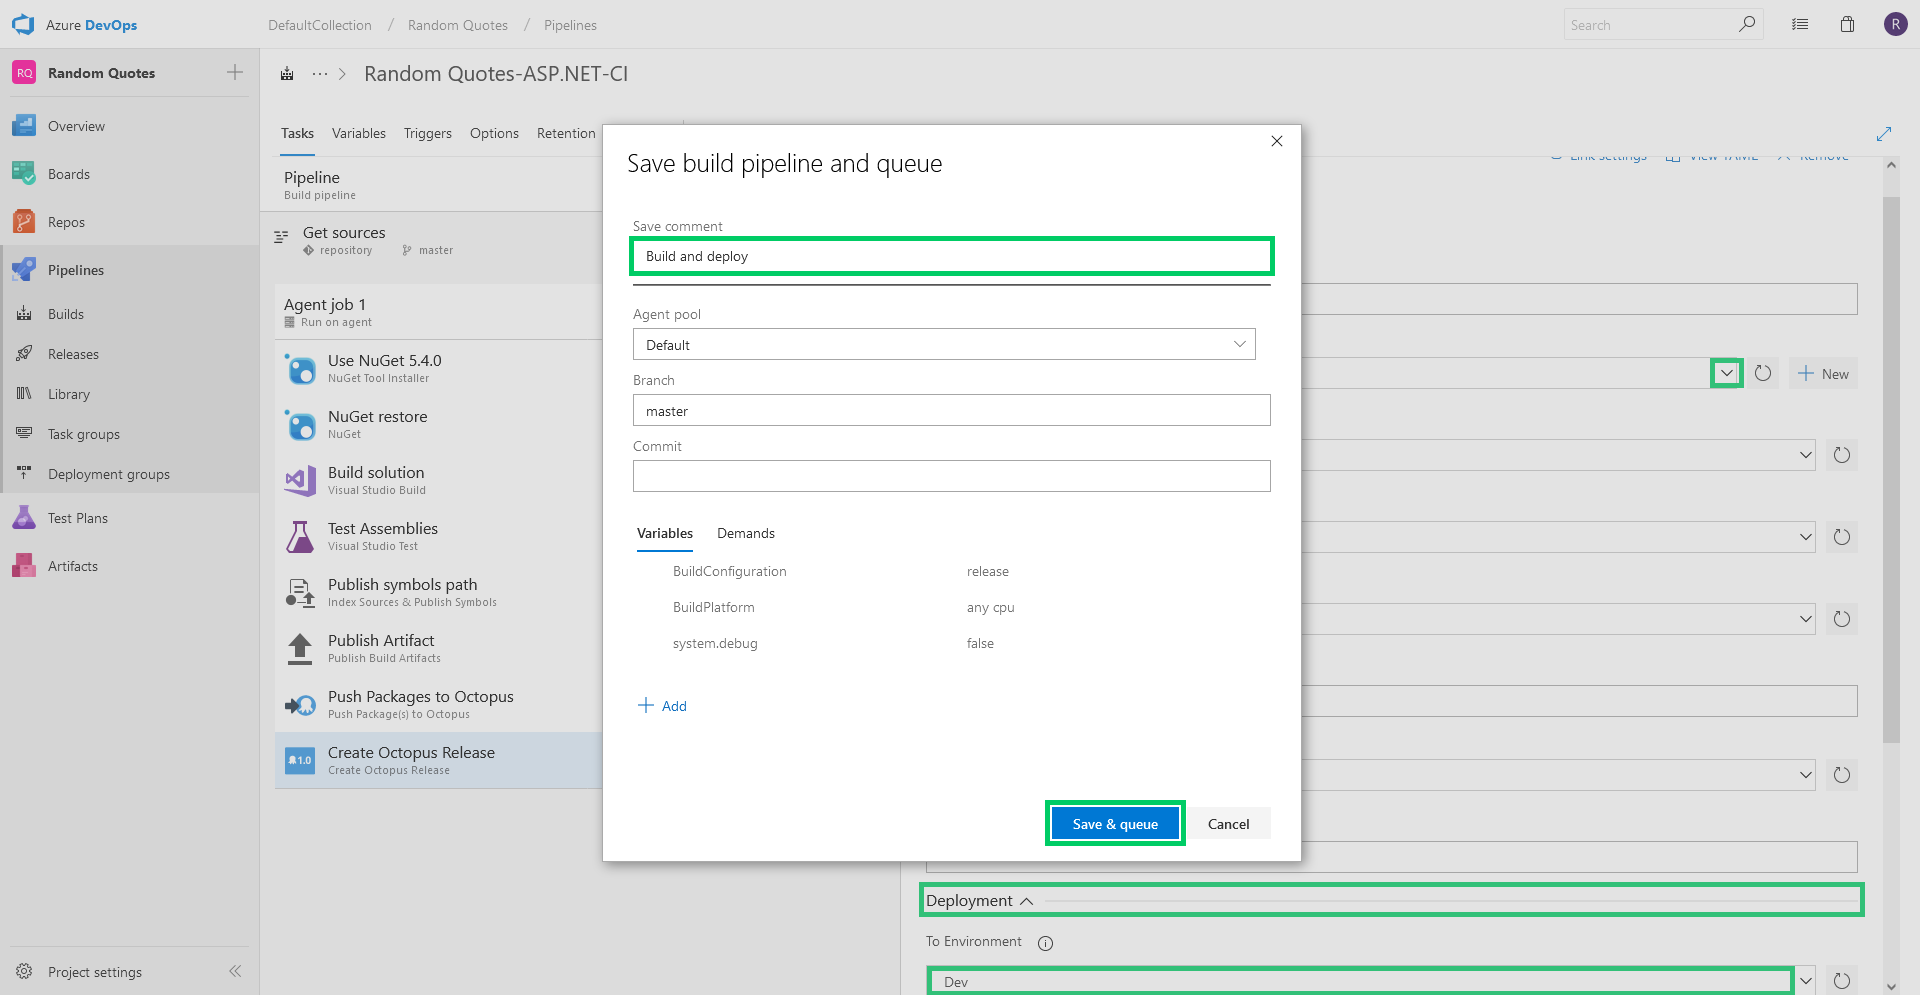
Task: Select Test Assemblies task
Action: click(438, 536)
